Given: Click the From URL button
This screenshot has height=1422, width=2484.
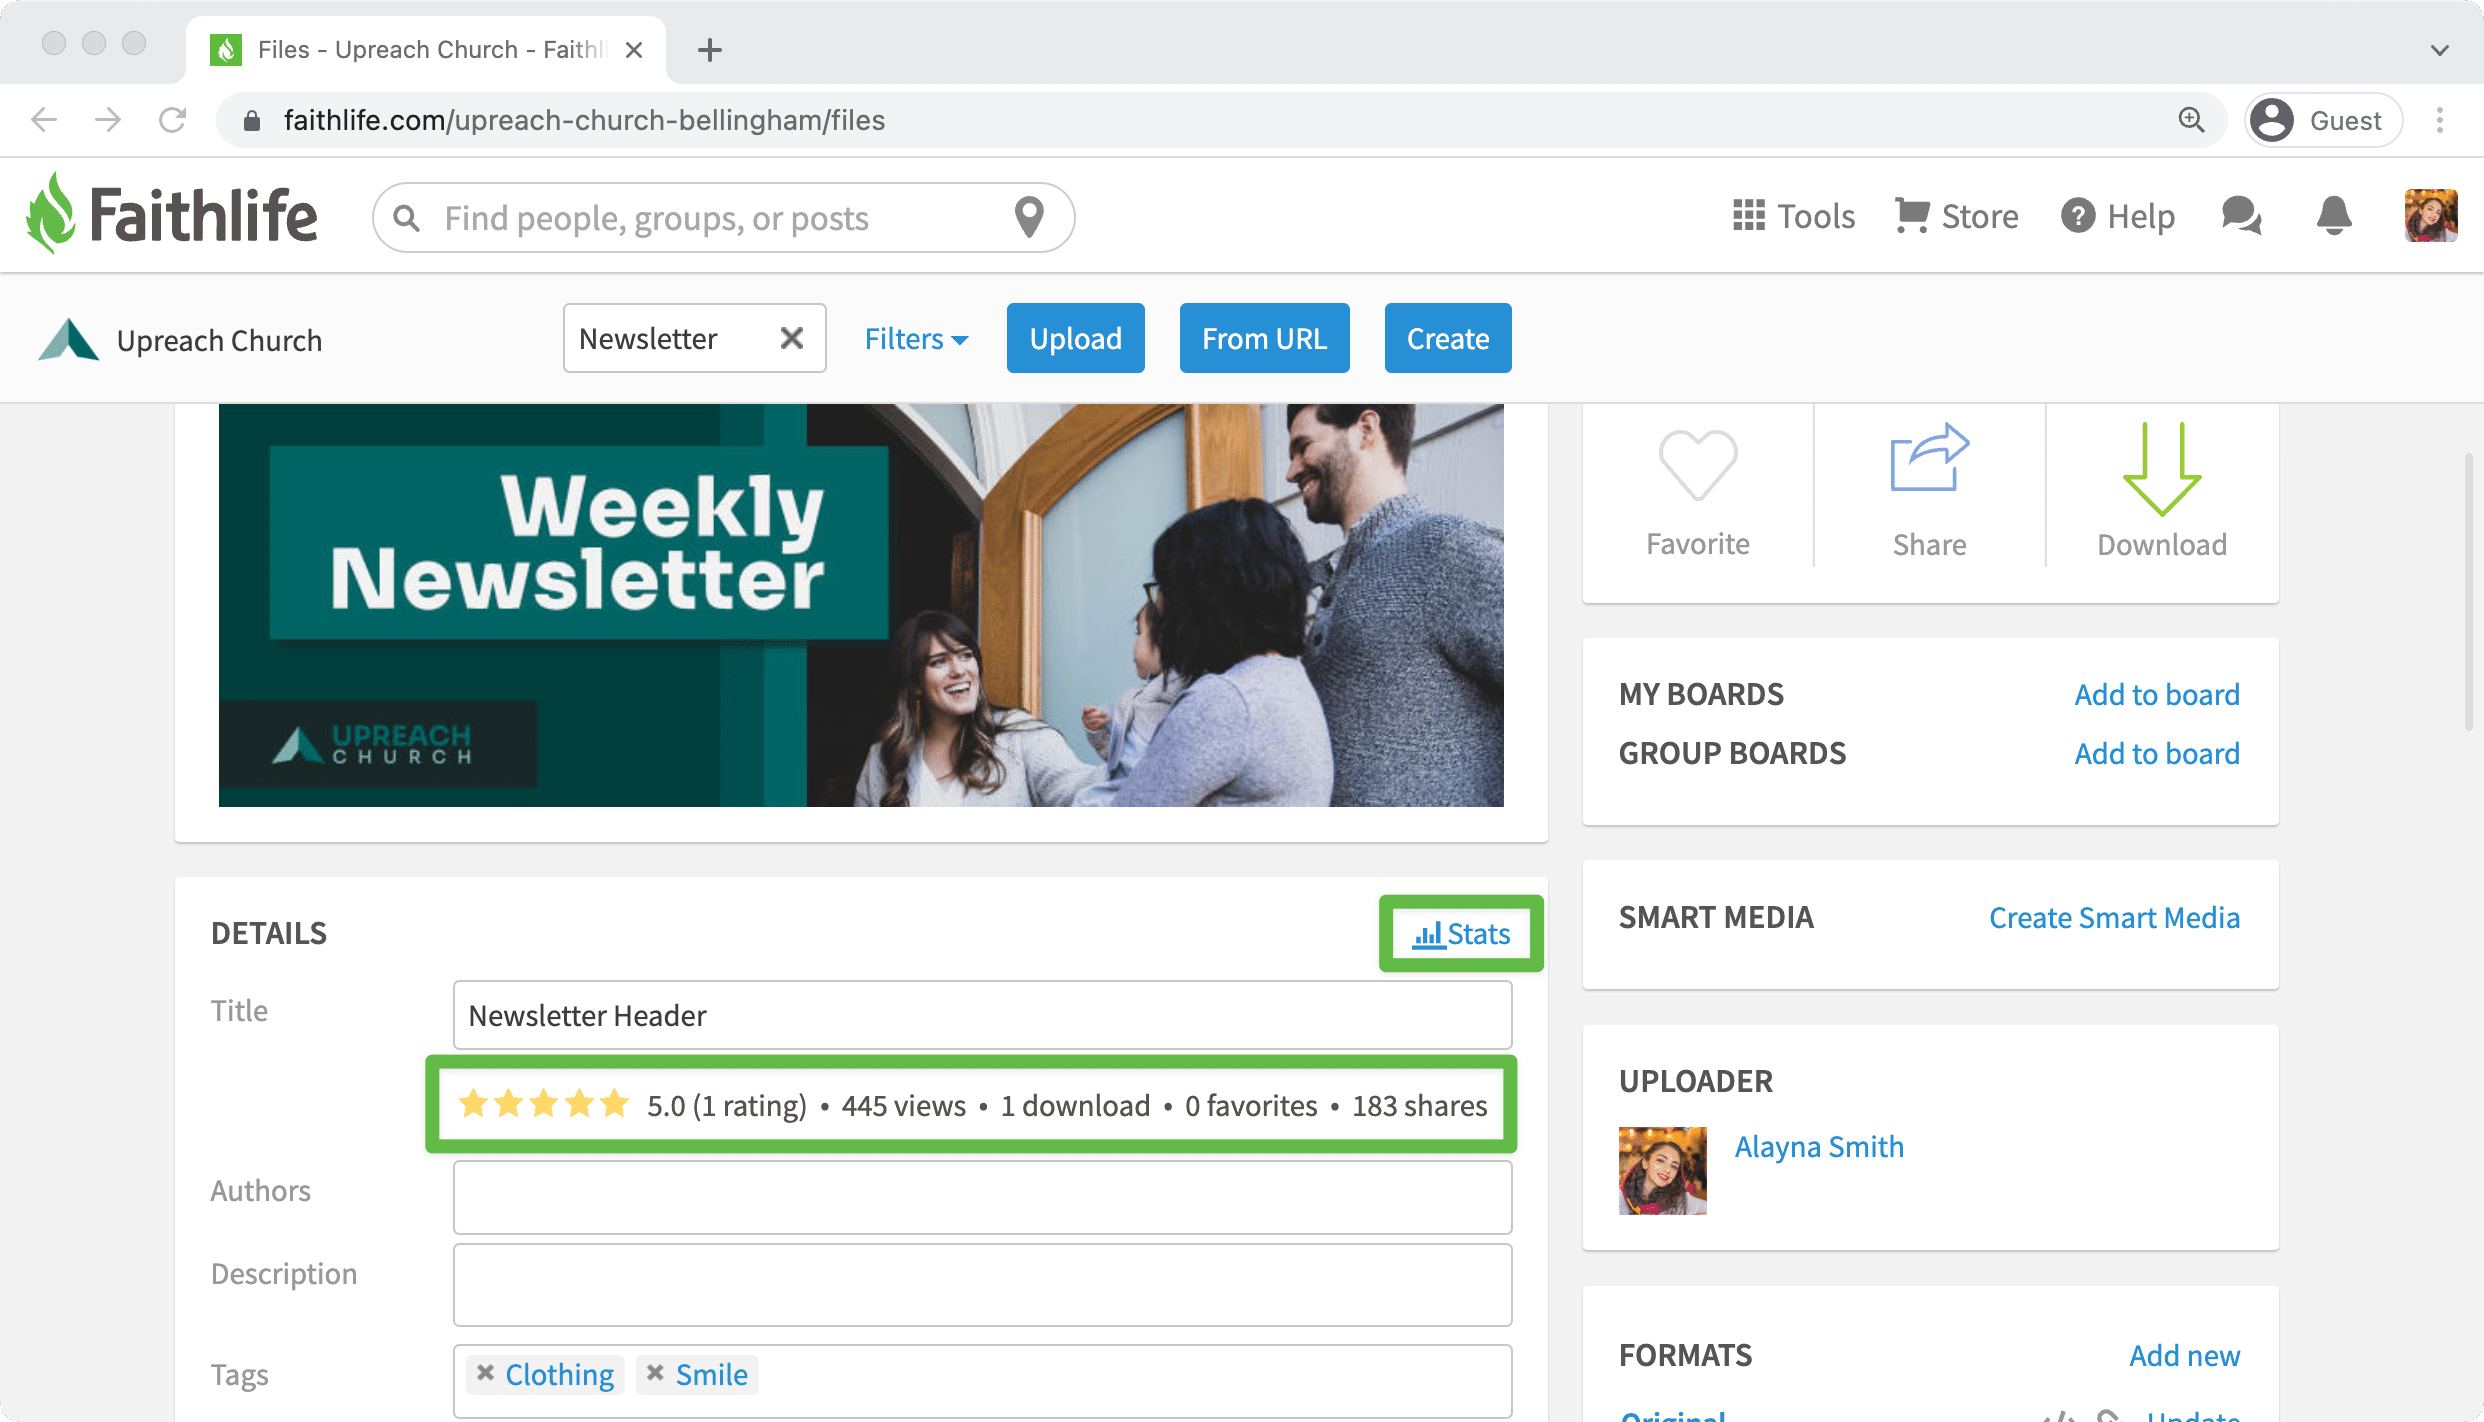Looking at the screenshot, I should click(x=1265, y=338).
